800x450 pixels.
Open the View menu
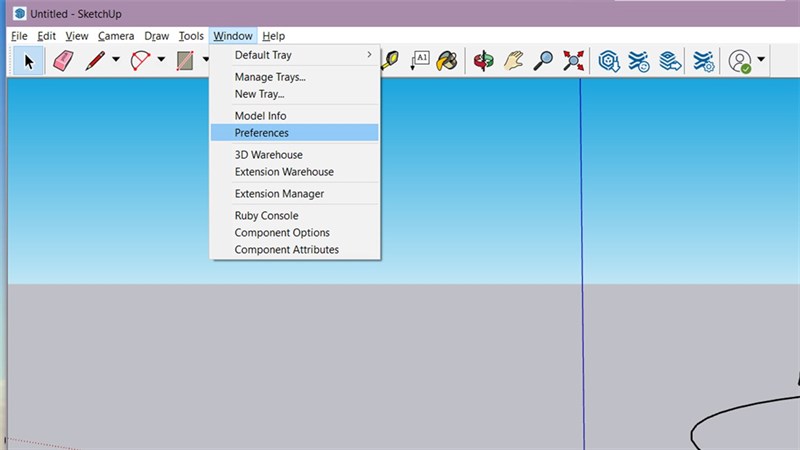point(77,36)
